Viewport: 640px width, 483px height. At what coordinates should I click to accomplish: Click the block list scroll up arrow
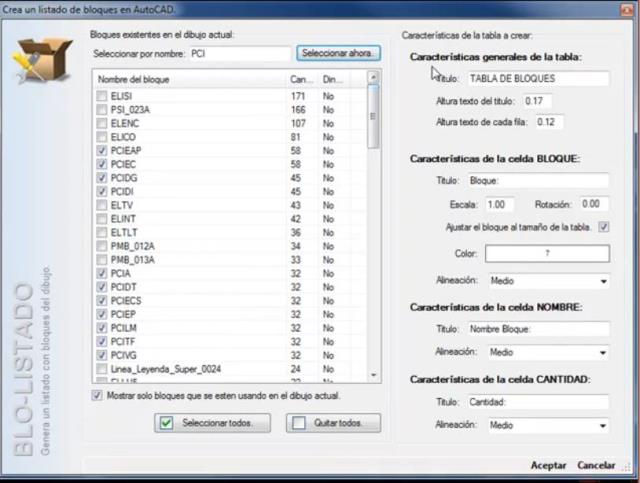pos(373,77)
